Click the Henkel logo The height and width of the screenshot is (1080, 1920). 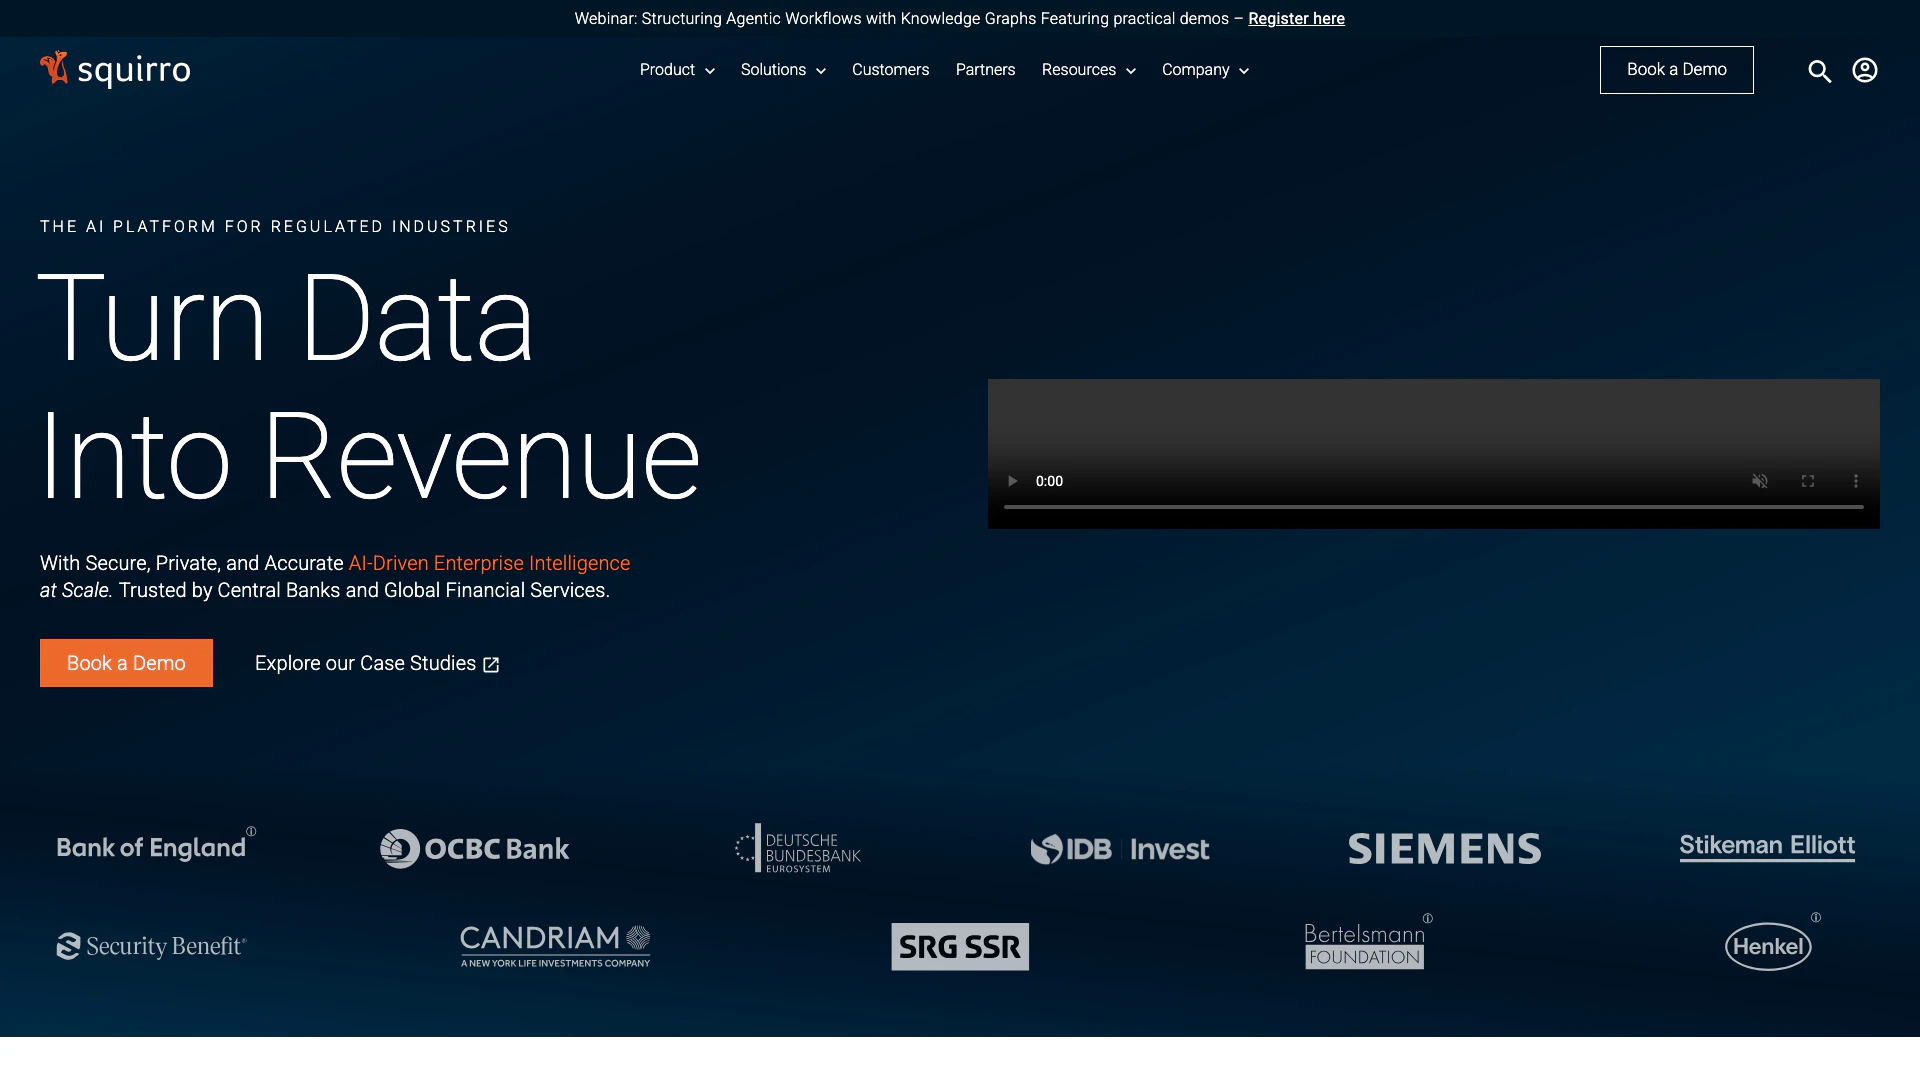[x=1768, y=946]
